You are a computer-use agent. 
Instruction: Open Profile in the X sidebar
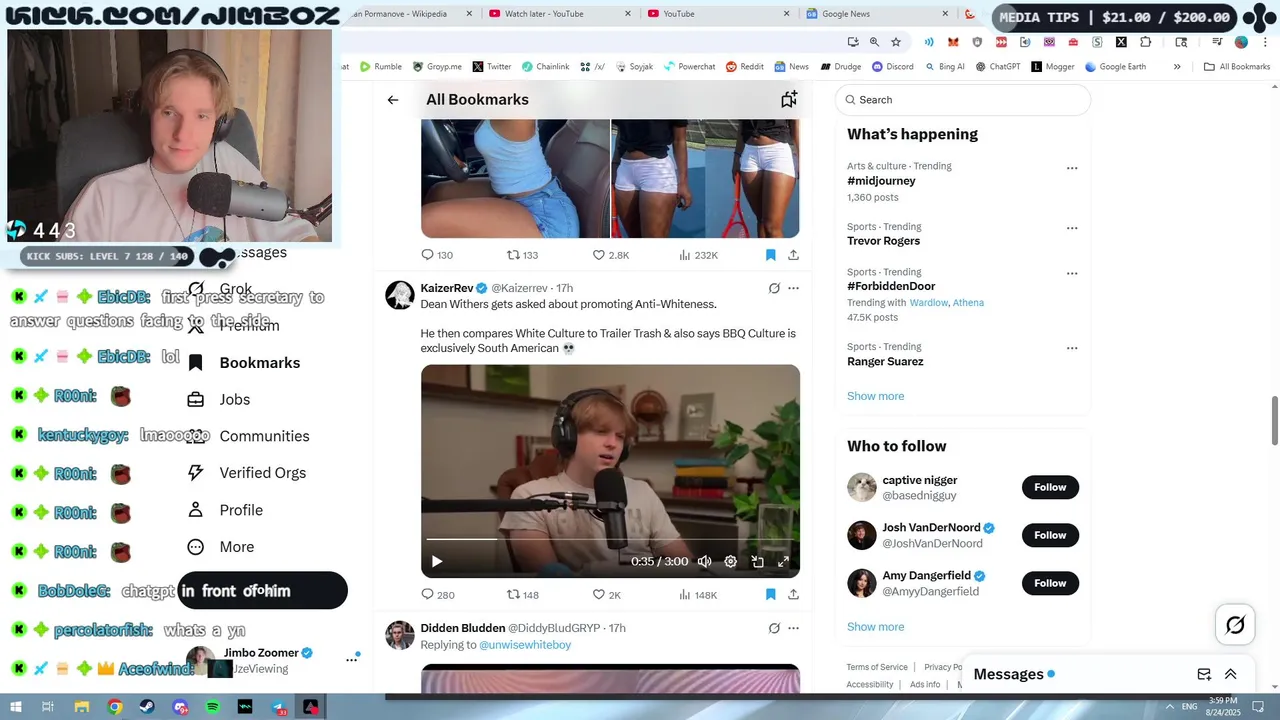click(225, 510)
